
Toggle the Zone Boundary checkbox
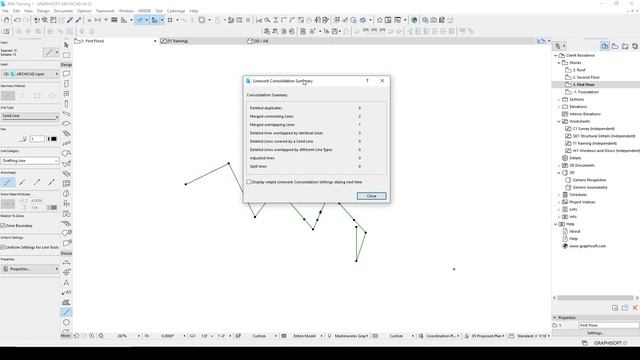(x=3, y=225)
